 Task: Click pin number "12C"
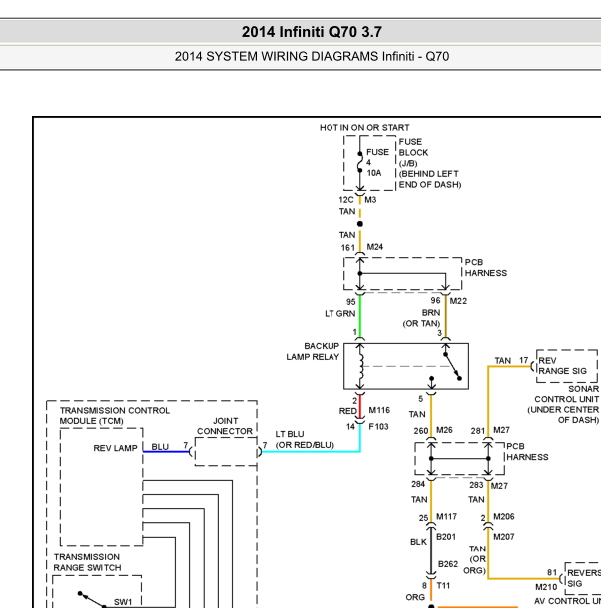tap(346, 200)
